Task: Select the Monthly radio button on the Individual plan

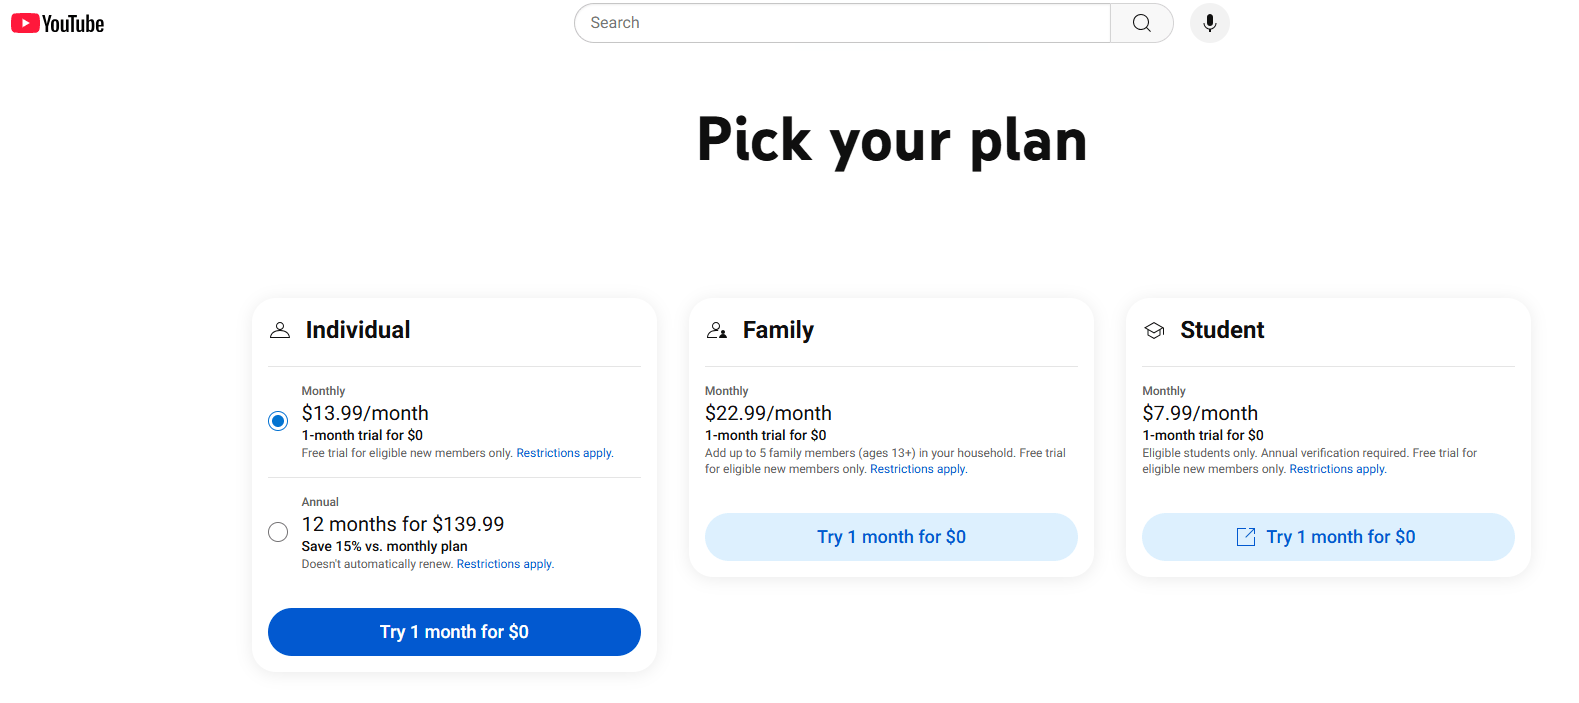Action: click(x=278, y=420)
